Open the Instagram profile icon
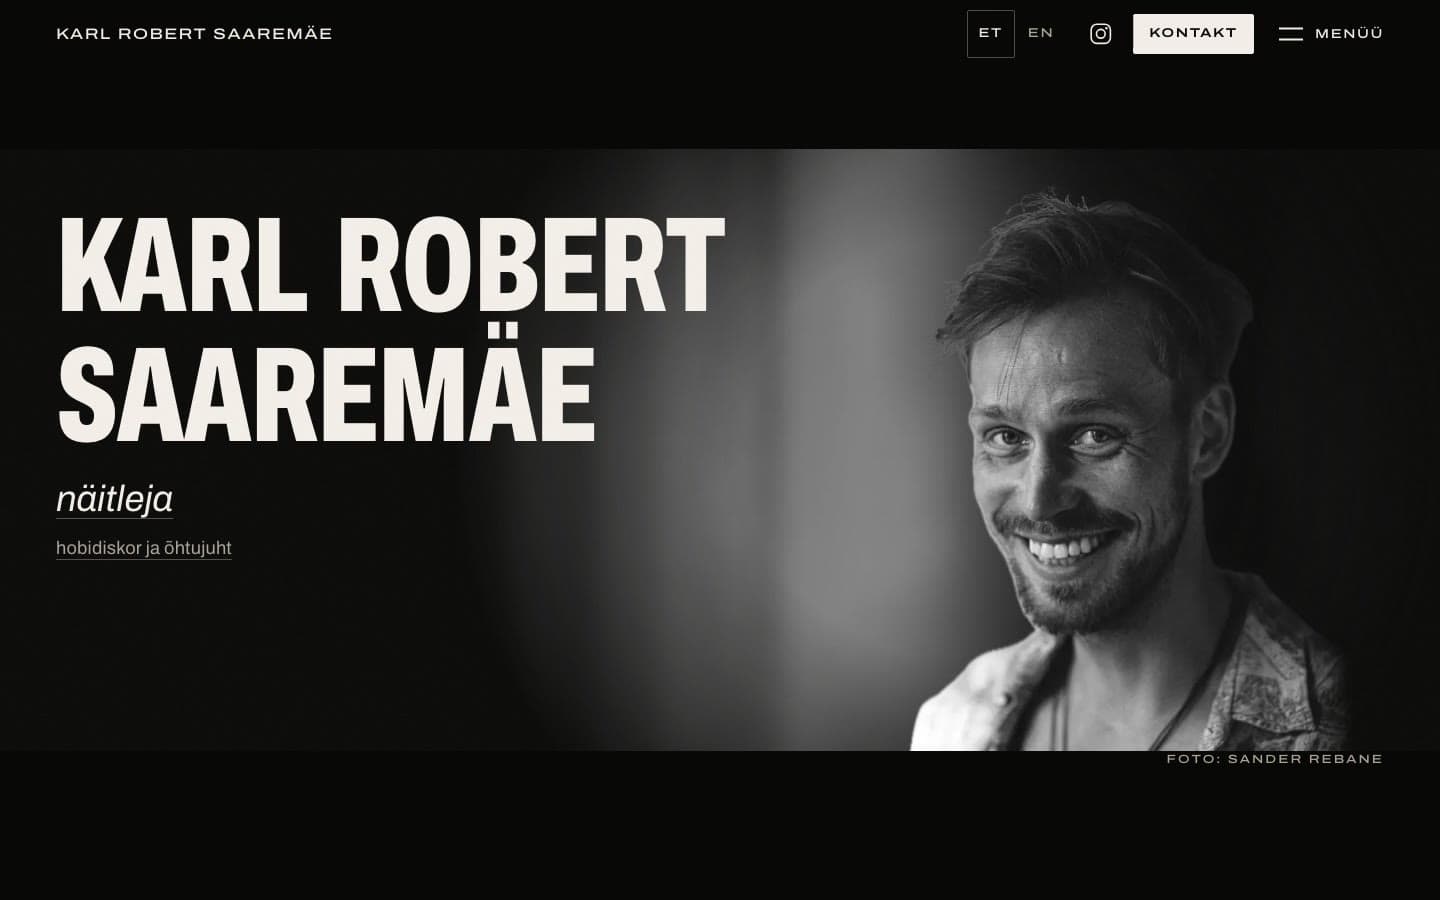This screenshot has height=900, width=1440. click(x=1100, y=34)
